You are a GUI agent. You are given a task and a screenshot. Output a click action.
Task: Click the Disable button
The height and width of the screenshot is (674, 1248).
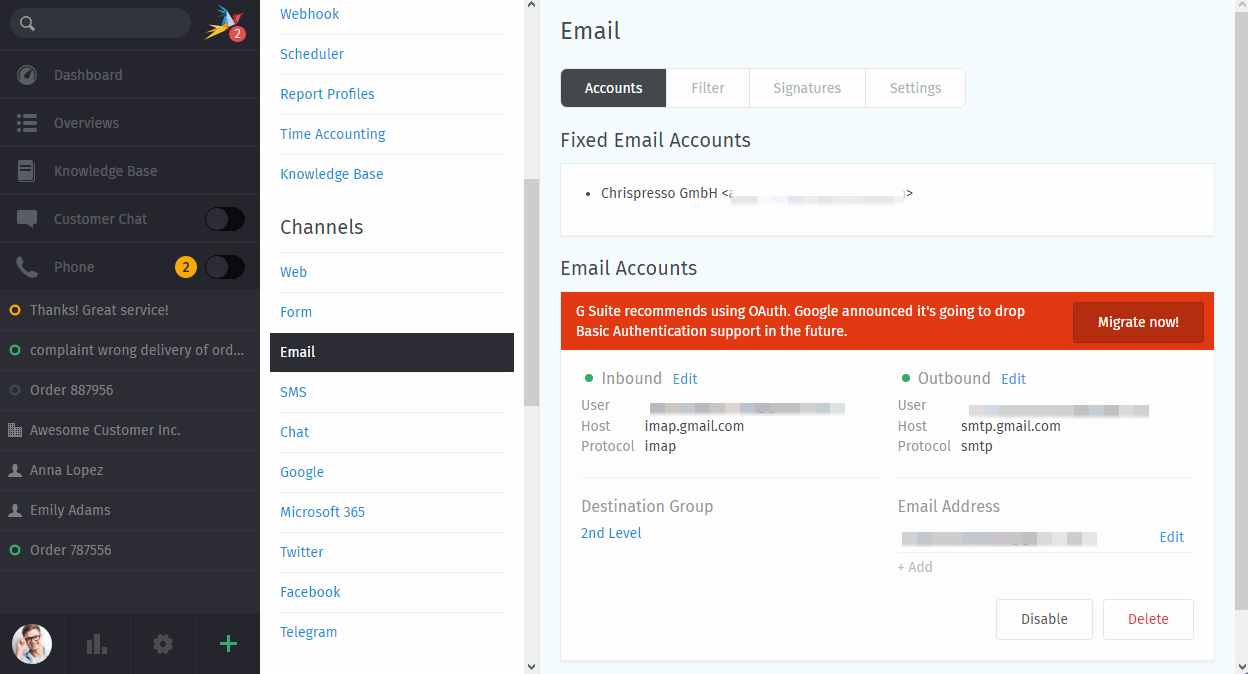(x=1044, y=619)
